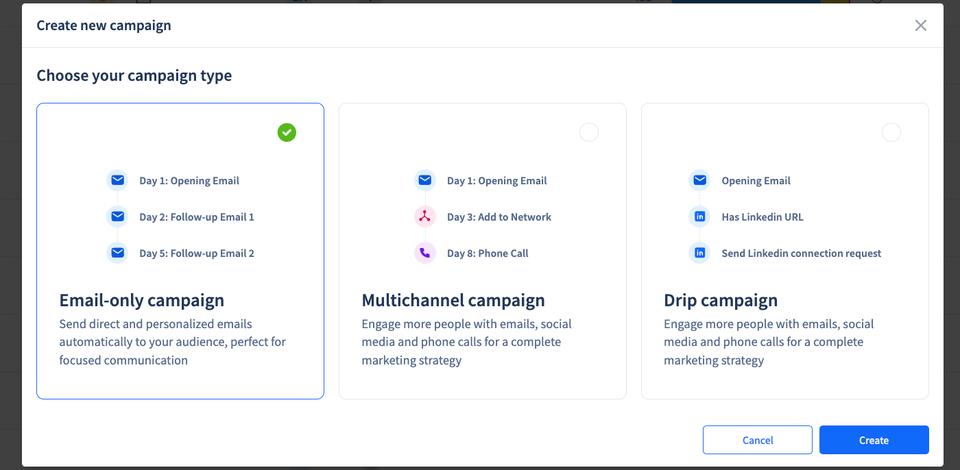Select the Drip campaign radio button
This screenshot has height=470, width=960.
pos(891,132)
